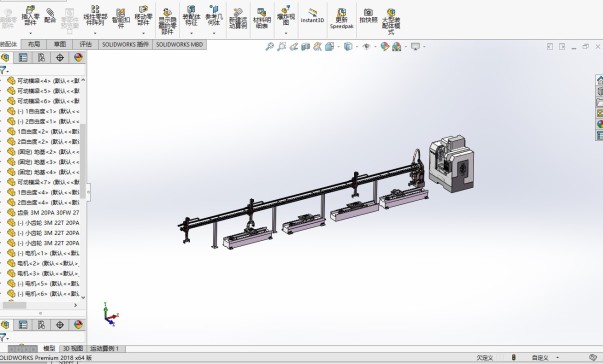Screen dimensions: 603x364
Task: Click the Previous View icon
Action: 294,47
